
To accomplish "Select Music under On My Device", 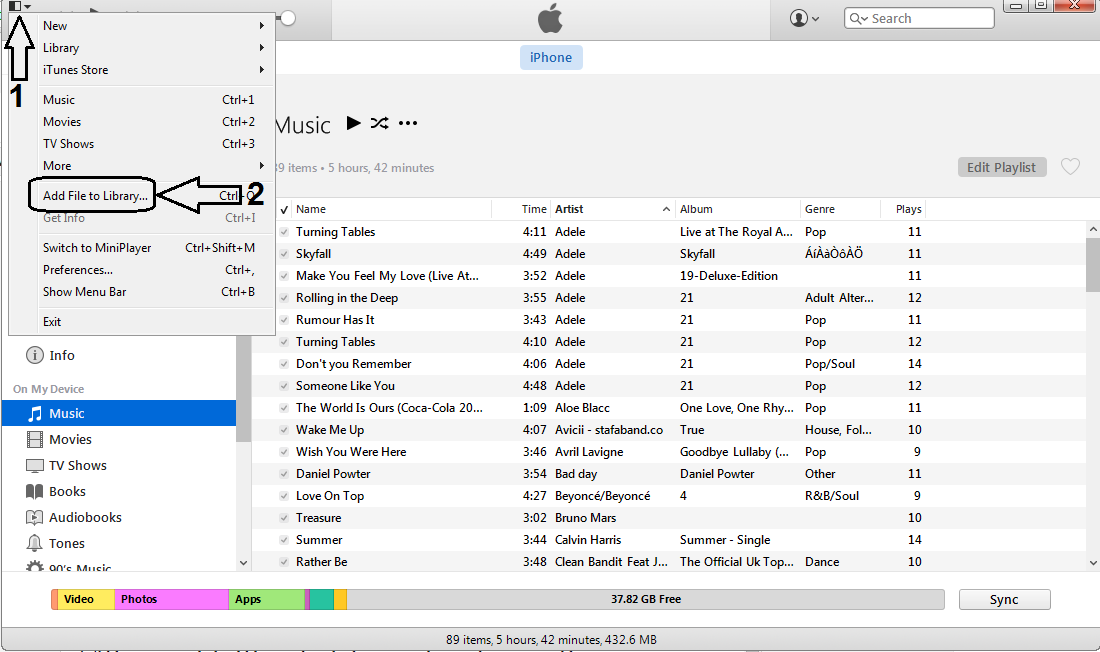I will (119, 413).
